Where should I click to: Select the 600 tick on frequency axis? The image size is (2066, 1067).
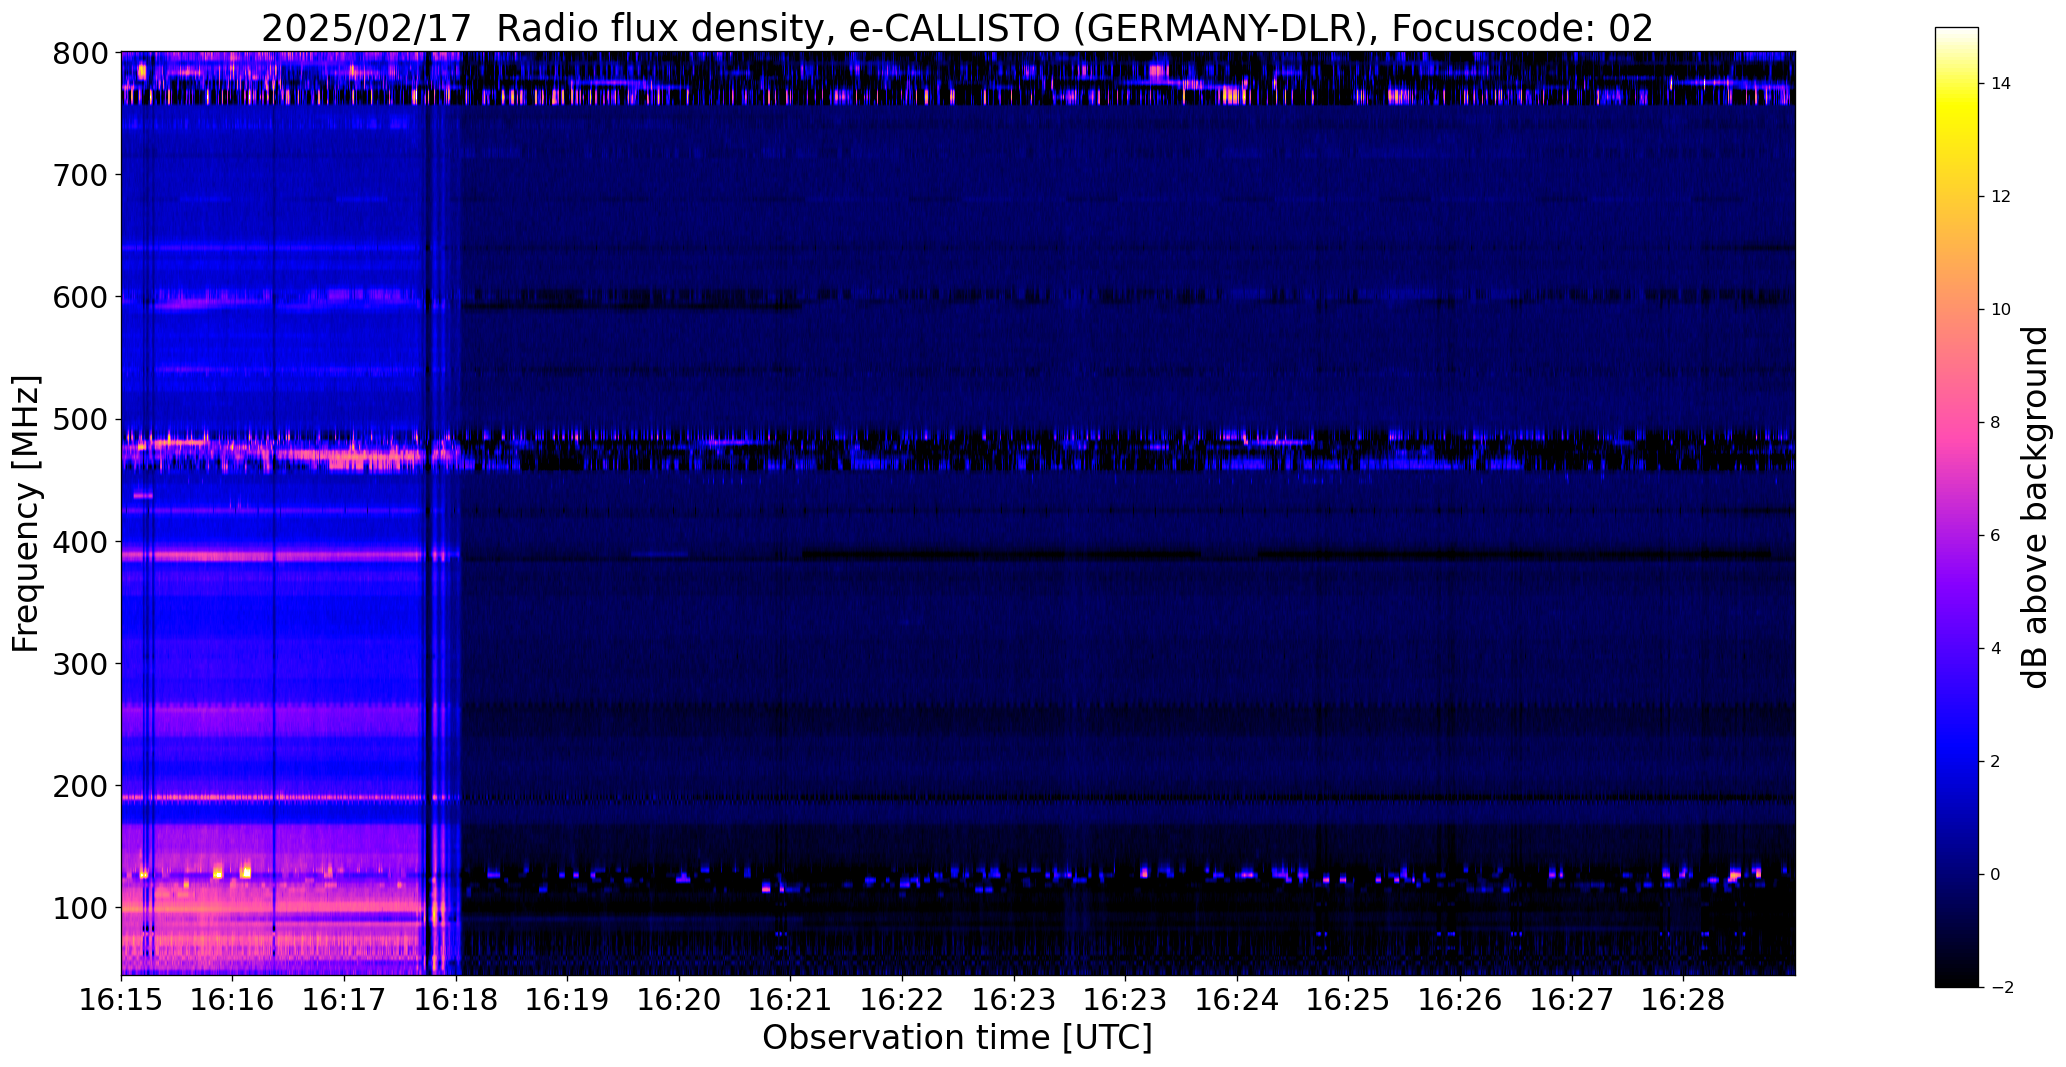coord(79,297)
